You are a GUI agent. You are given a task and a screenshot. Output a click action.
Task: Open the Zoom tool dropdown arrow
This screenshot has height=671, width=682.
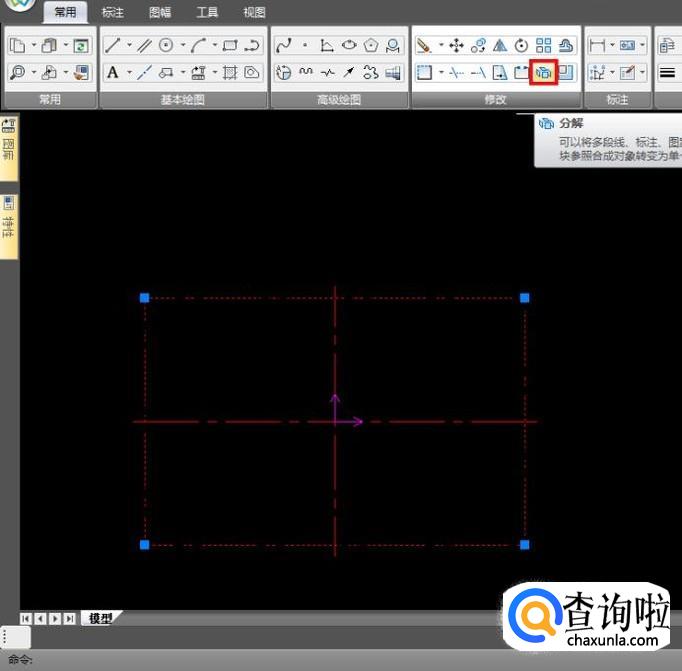(x=34, y=72)
